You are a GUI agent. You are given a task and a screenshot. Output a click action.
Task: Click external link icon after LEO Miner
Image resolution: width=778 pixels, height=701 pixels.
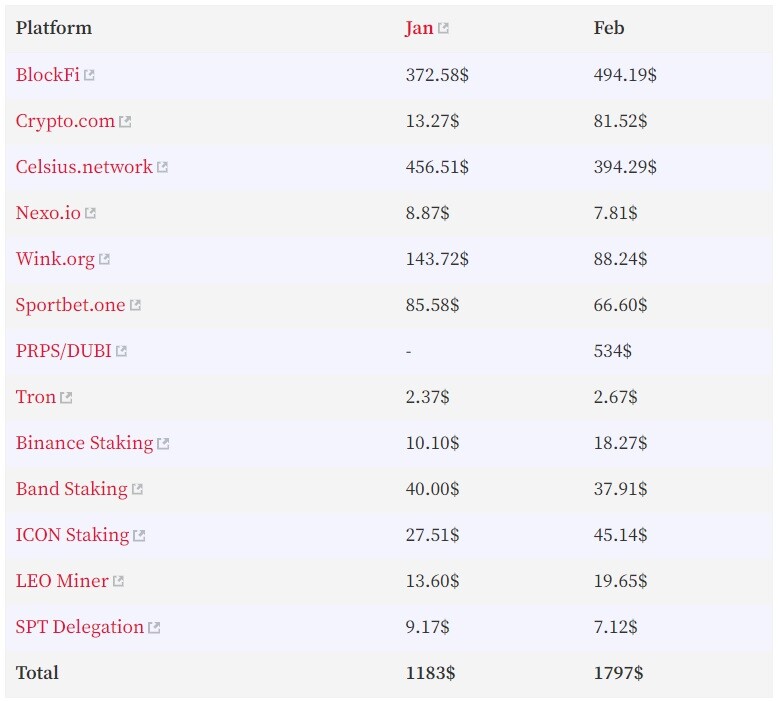[119, 582]
